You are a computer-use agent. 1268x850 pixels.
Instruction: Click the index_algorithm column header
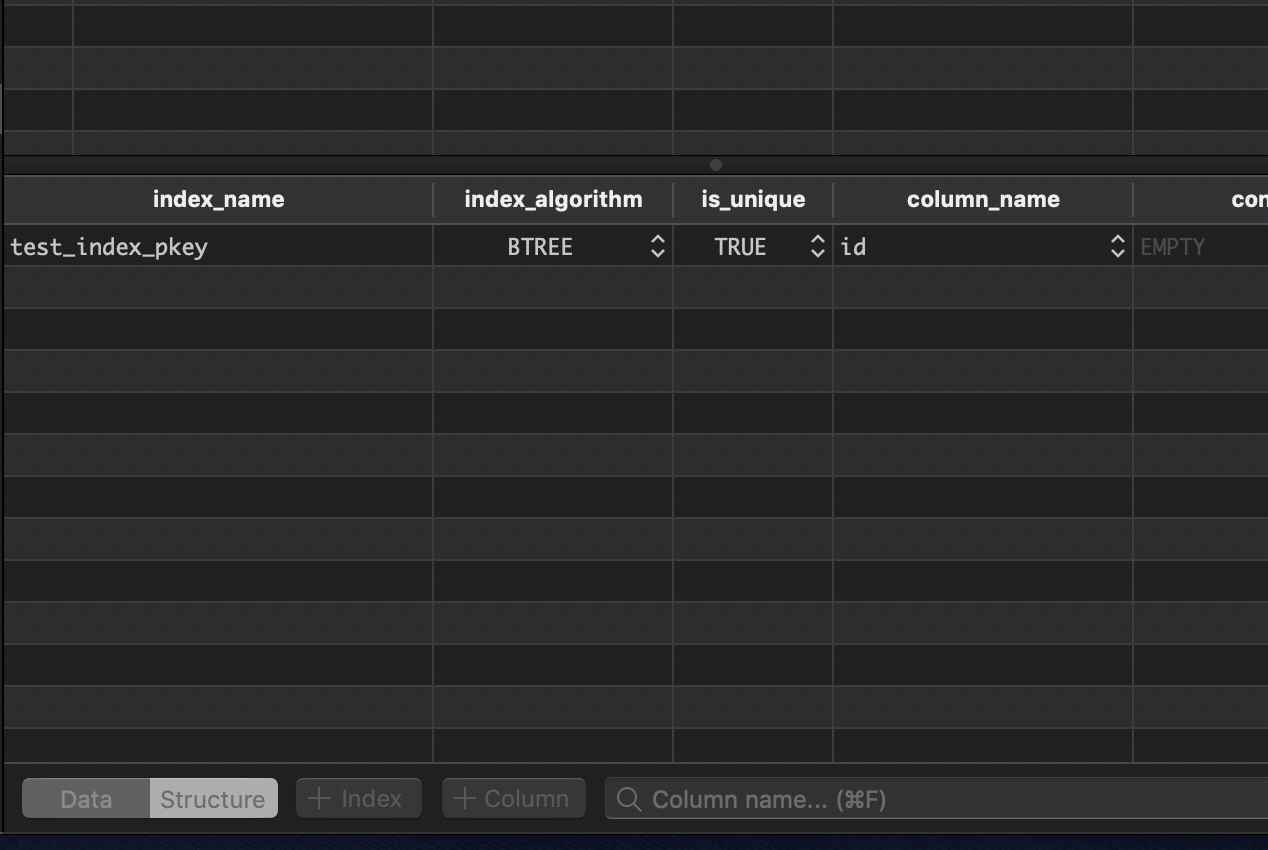point(553,200)
